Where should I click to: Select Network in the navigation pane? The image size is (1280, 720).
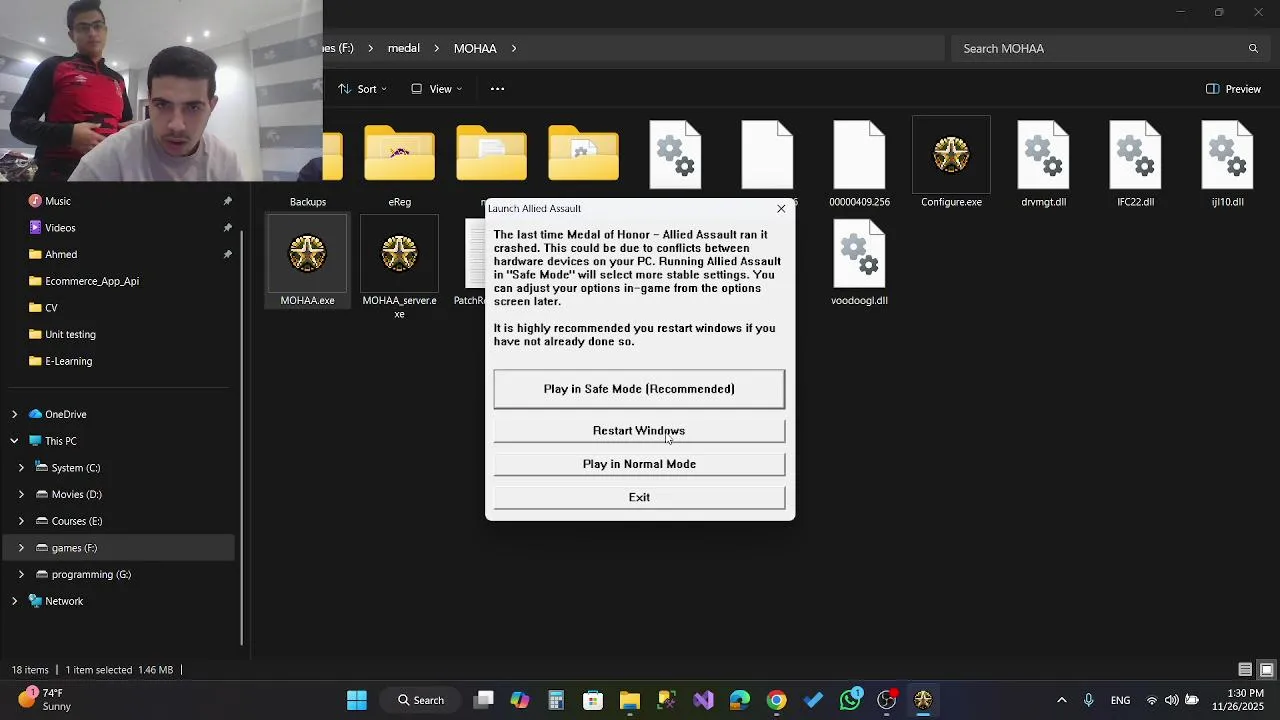point(64,601)
